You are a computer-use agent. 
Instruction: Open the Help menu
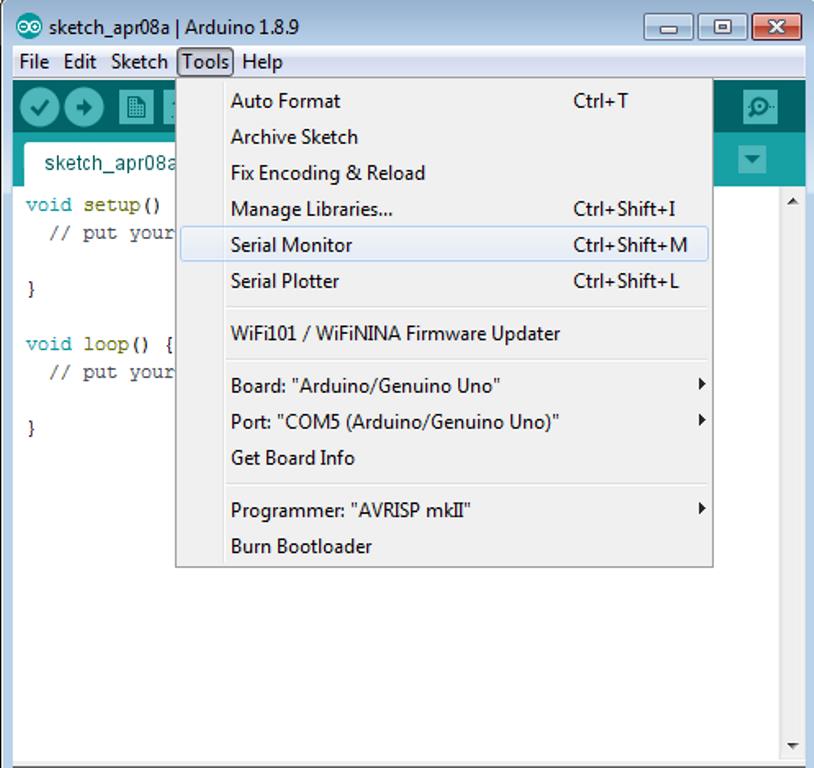pyautogui.click(x=262, y=62)
